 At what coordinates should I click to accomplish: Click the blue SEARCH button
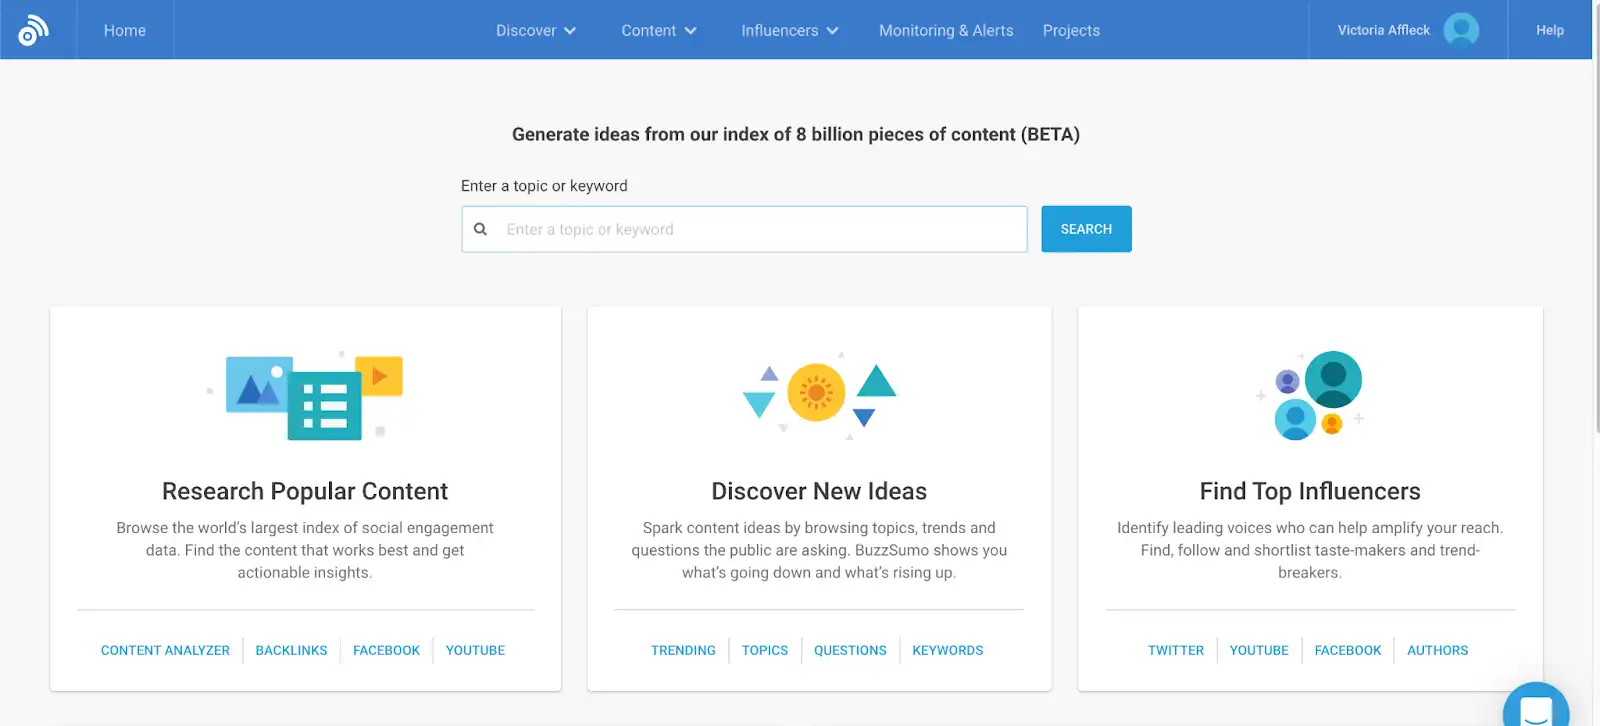[x=1086, y=229]
